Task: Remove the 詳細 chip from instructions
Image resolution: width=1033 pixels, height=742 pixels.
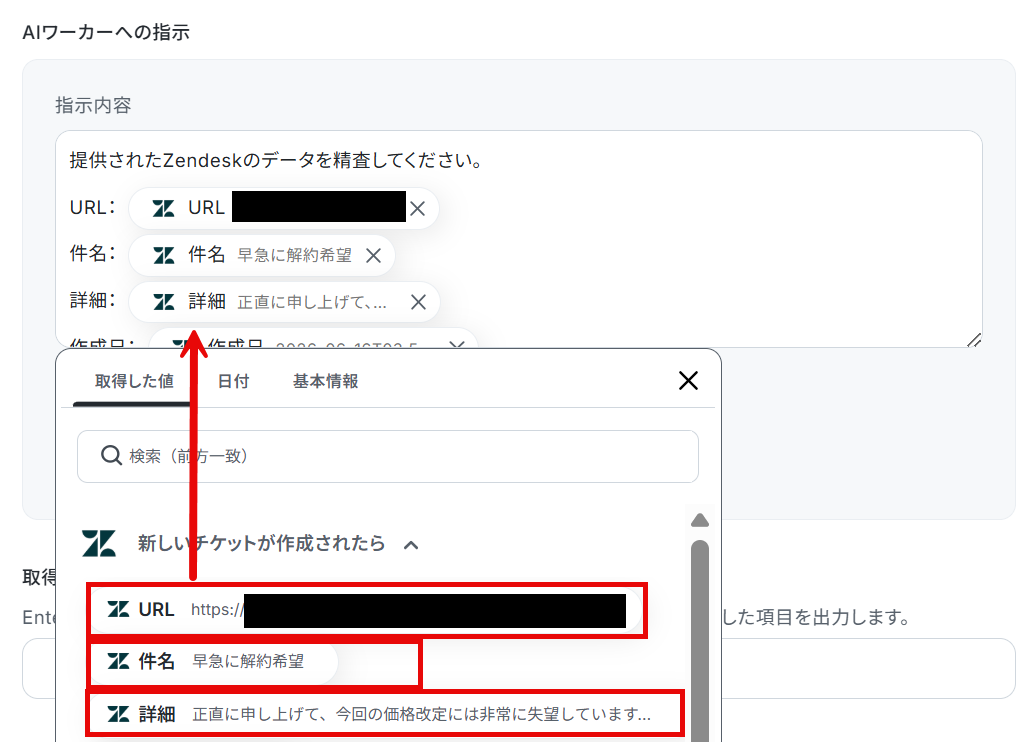Action: click(418, 302)
